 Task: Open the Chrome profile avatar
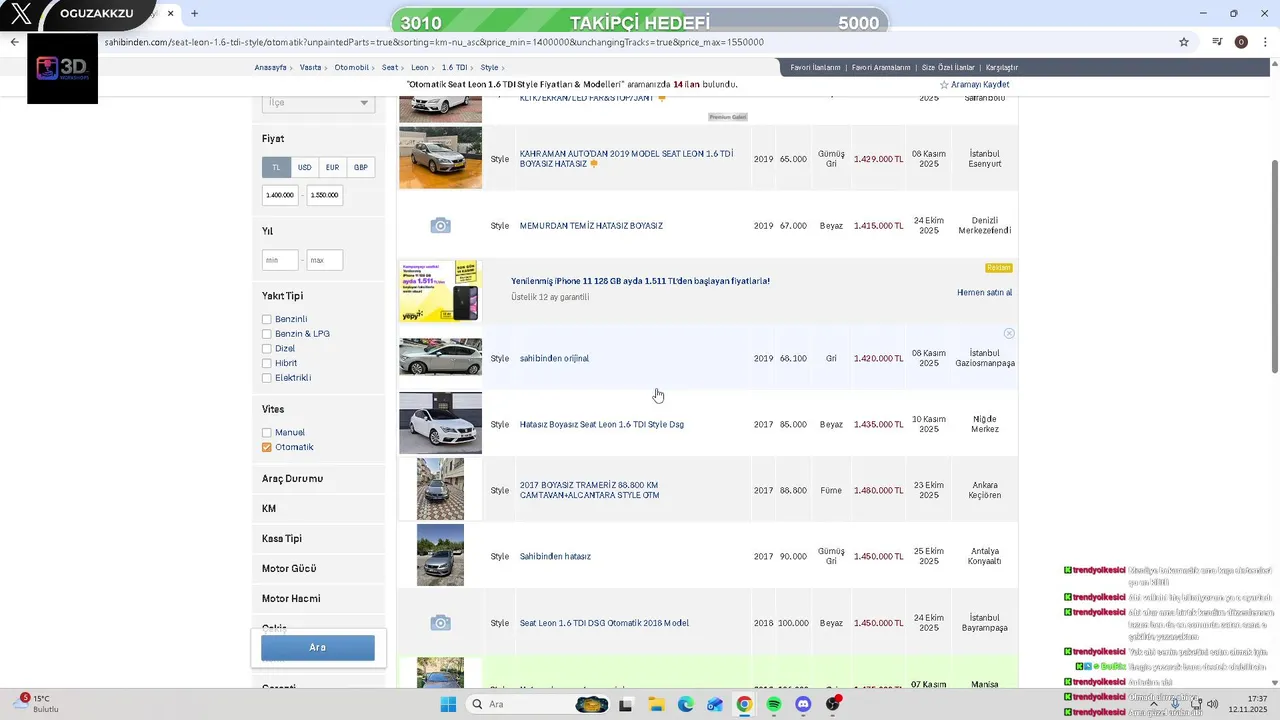coord(1241,42)
